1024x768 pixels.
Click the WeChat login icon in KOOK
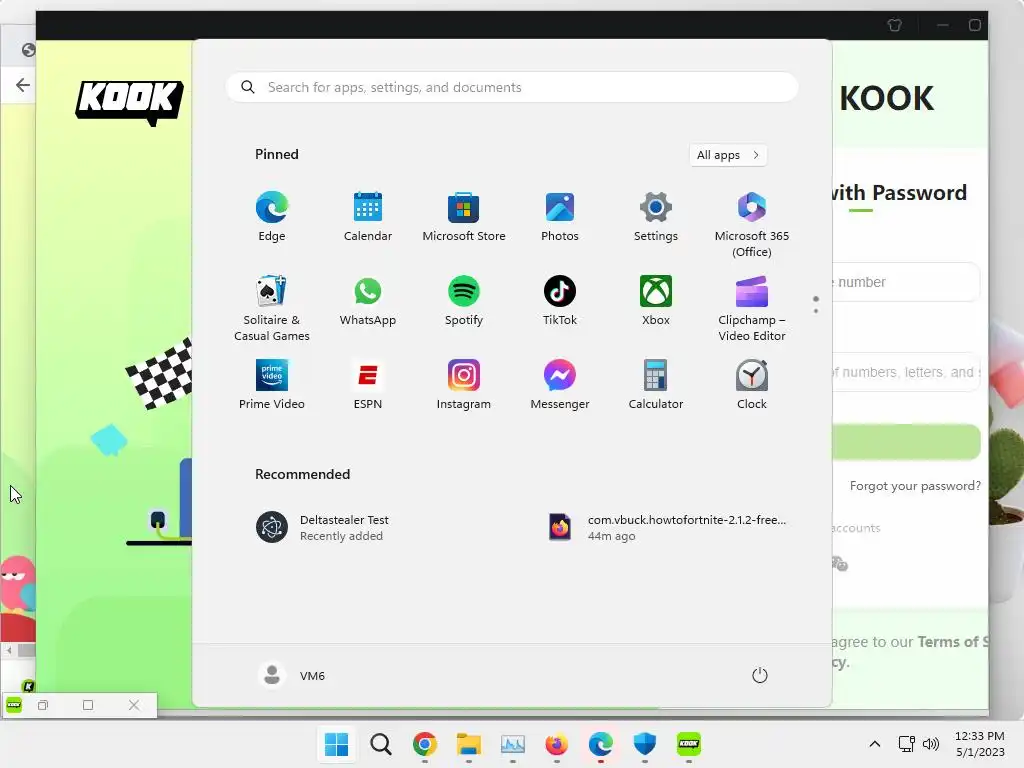click(840, 563)
